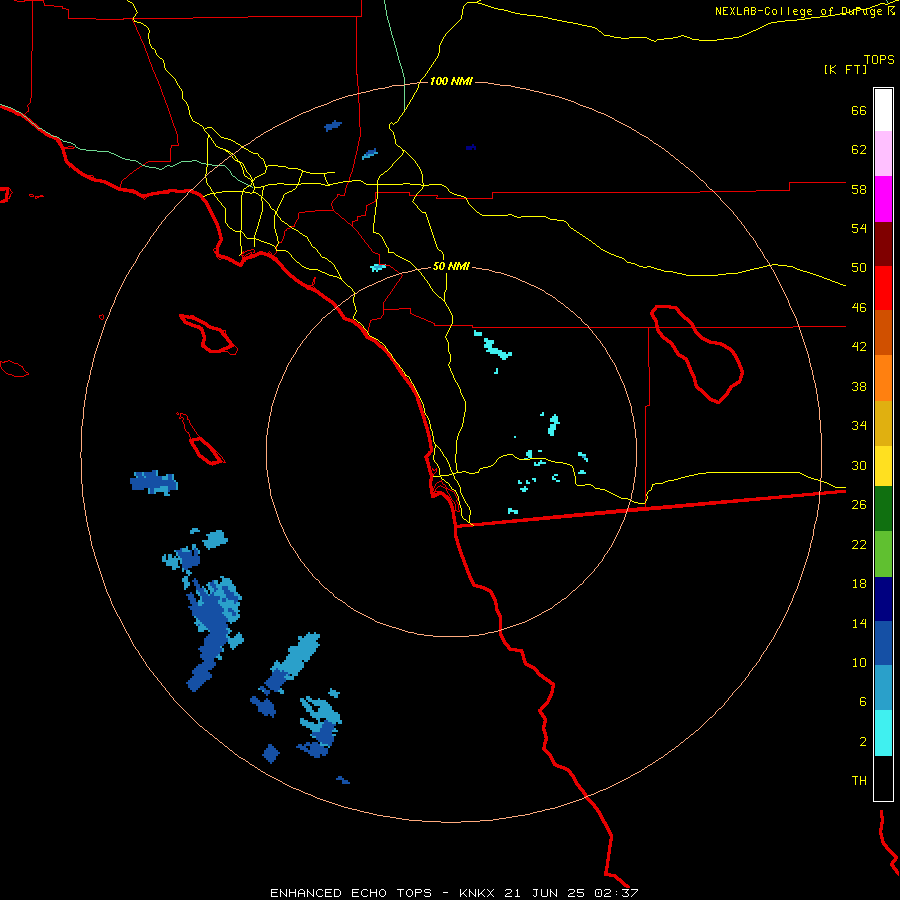The image size is (900, 900).
Task: Select the navy 14-18 kft swatch
Action: pos(883,599)
